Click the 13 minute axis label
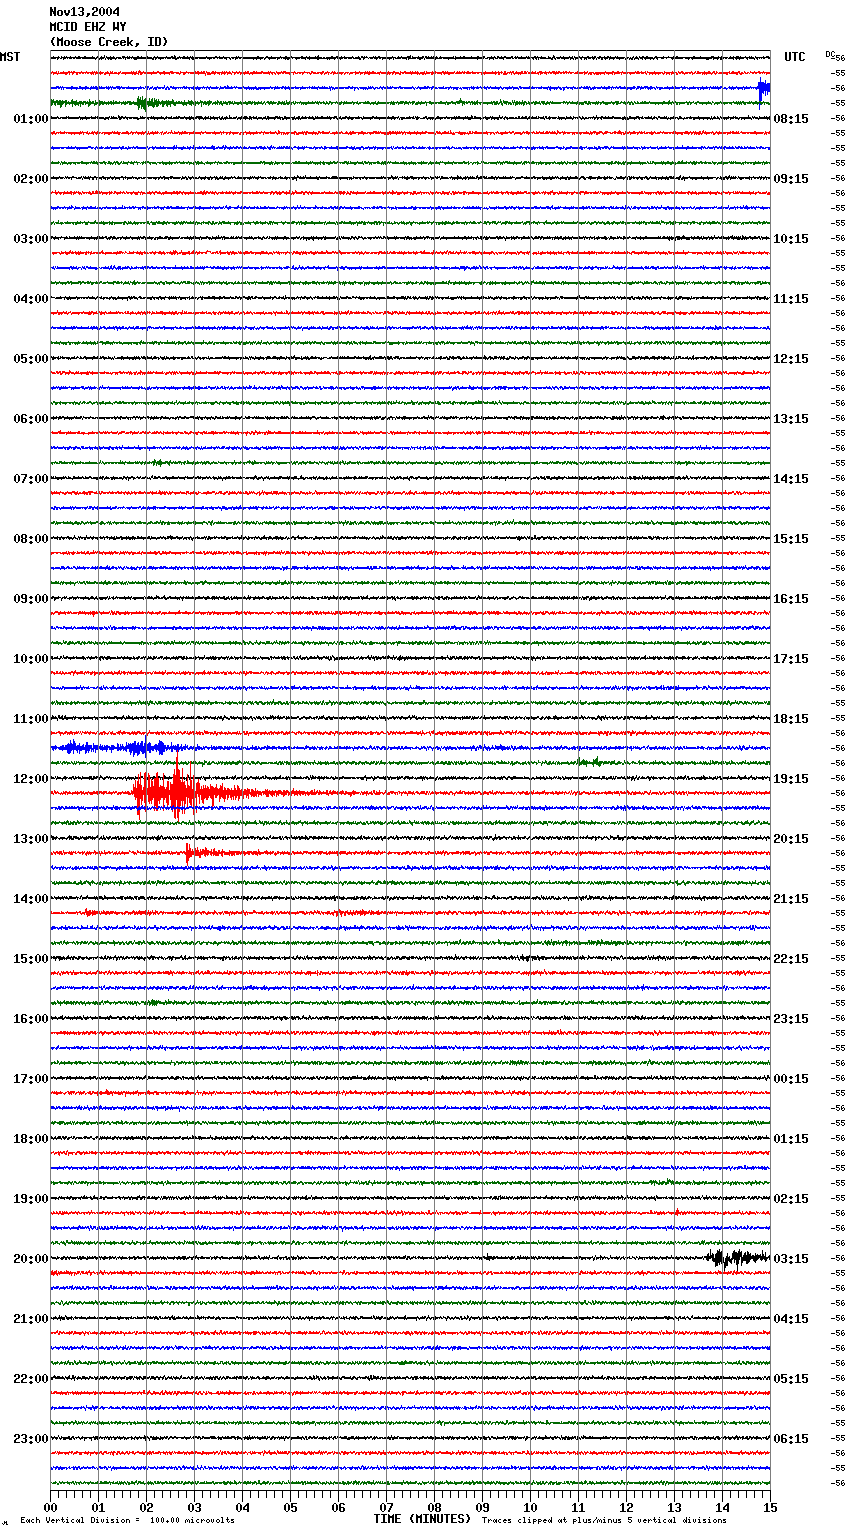This screenshot has width=850, height=1534. coord(674,1507)
